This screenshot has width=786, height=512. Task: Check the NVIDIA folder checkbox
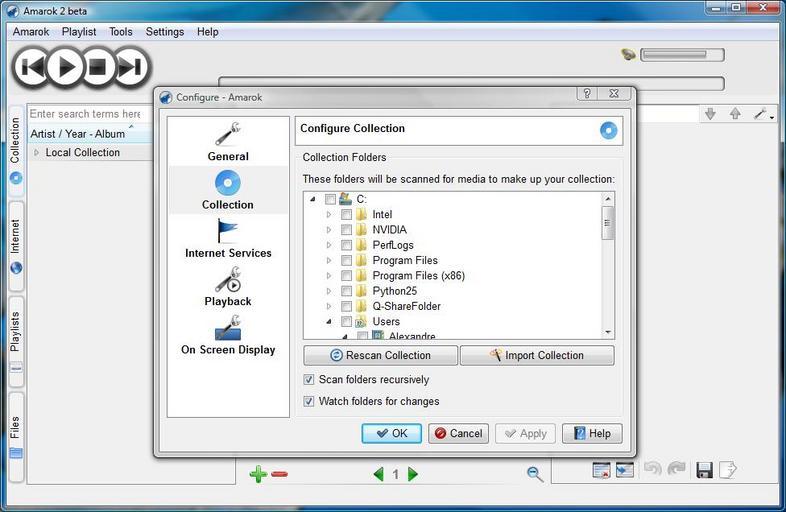pos(346,230)
